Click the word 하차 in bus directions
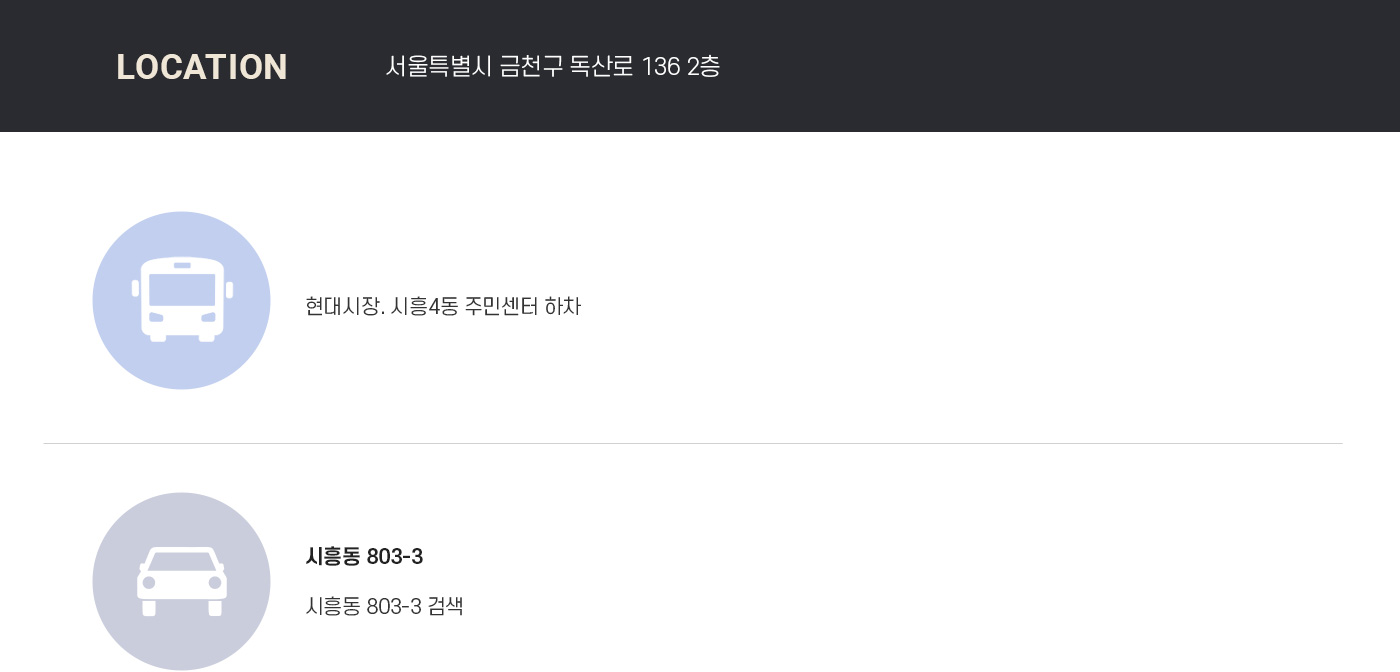 coord(562,306)
